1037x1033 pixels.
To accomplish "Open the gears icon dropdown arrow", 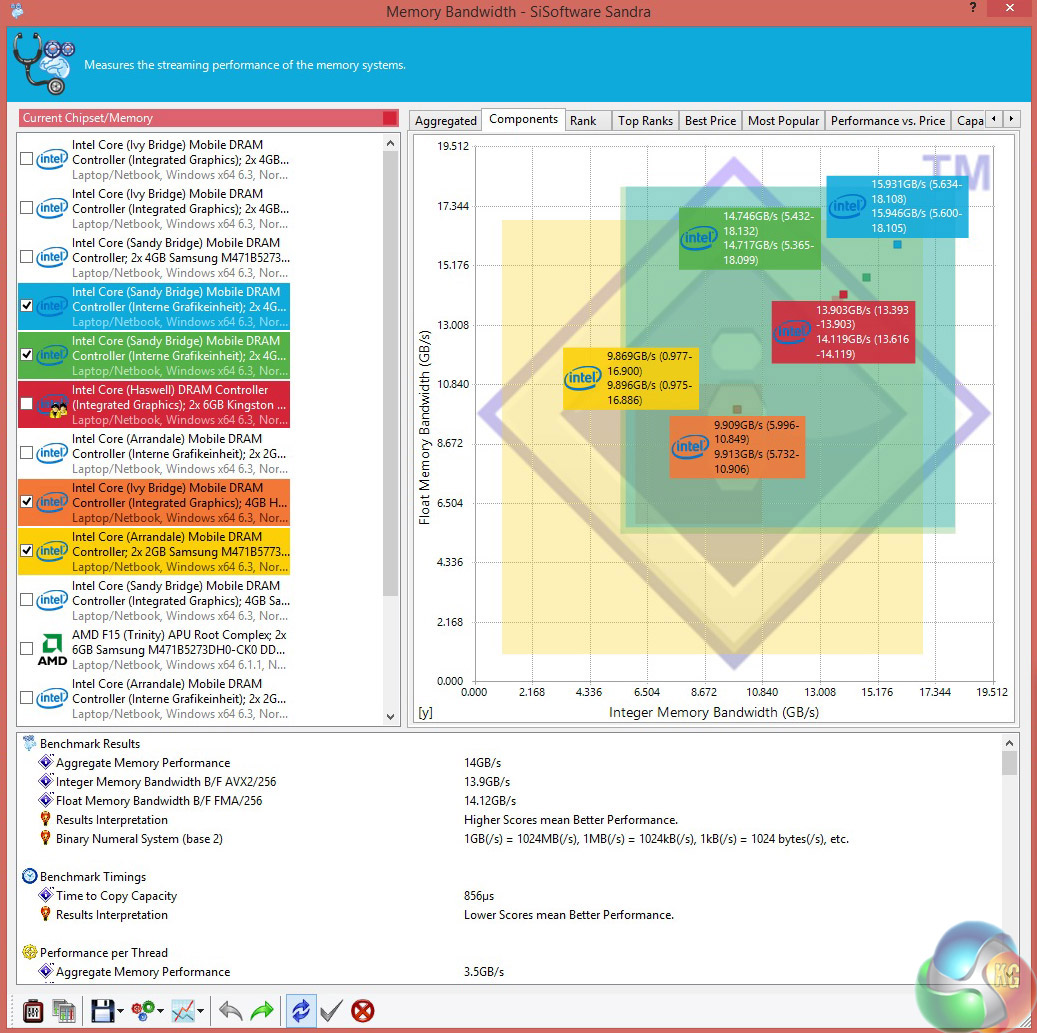I will click(161, 1011).
